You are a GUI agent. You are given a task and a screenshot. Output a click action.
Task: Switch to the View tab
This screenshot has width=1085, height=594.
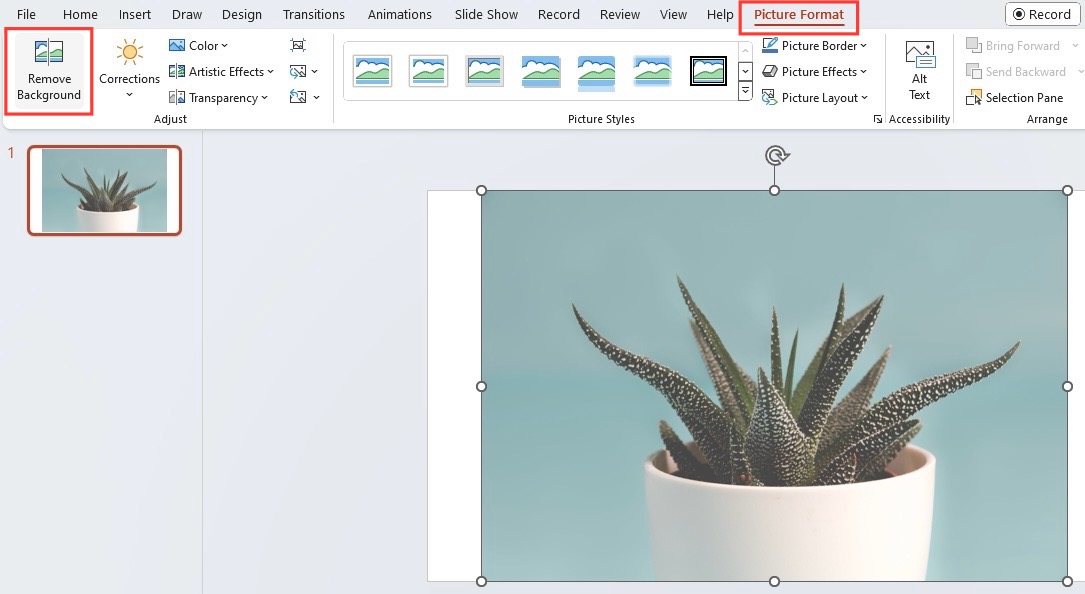pyautogui.click(x=673, y=14)
